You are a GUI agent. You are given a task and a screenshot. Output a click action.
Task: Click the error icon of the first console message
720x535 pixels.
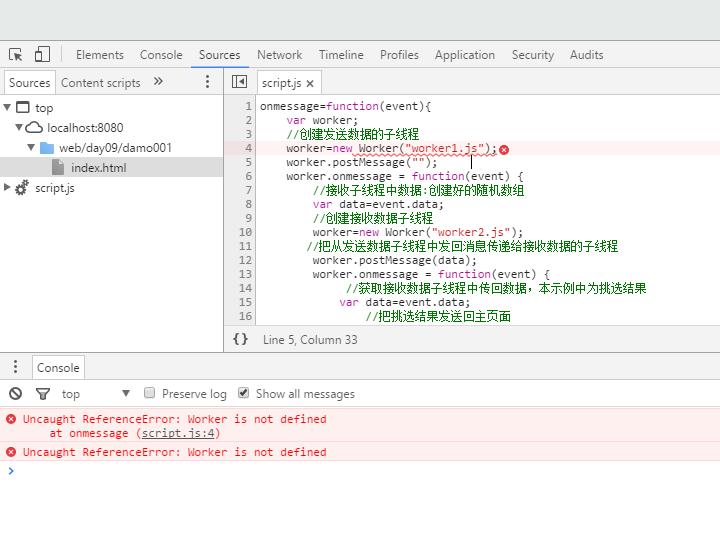11,419
